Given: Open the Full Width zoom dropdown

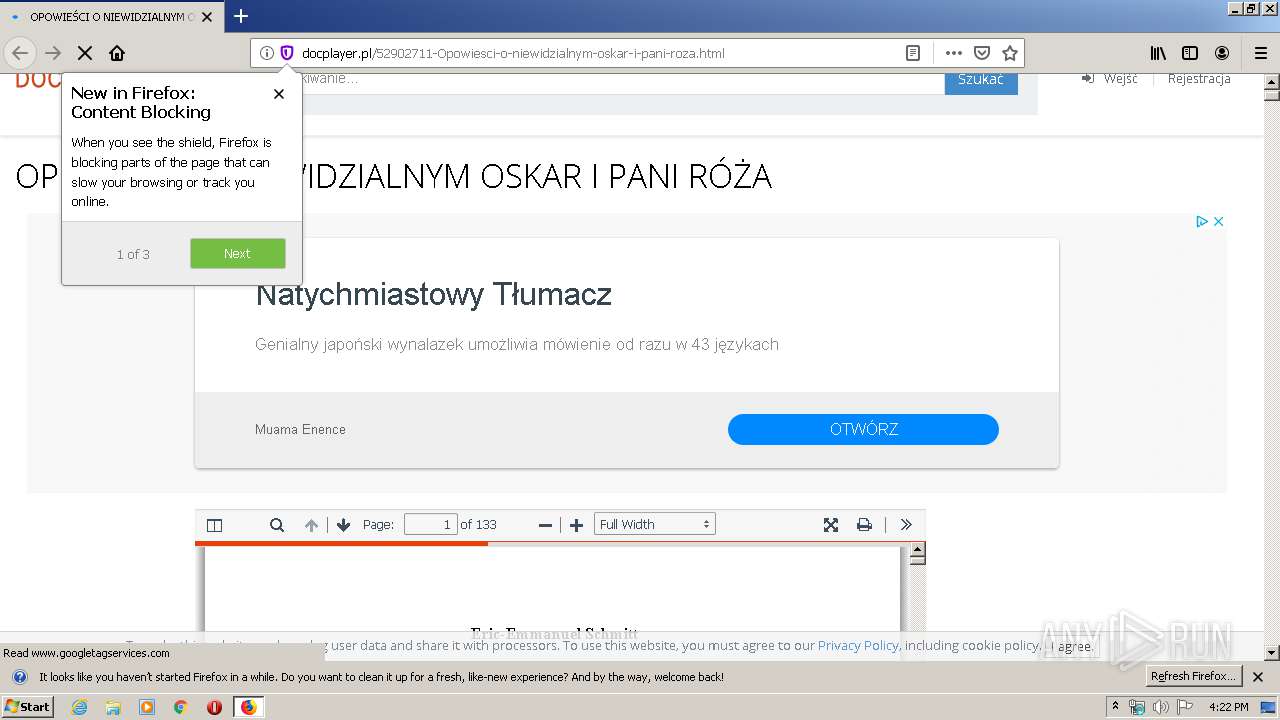Looking at the screenshot, I should (x=655, y=524).
